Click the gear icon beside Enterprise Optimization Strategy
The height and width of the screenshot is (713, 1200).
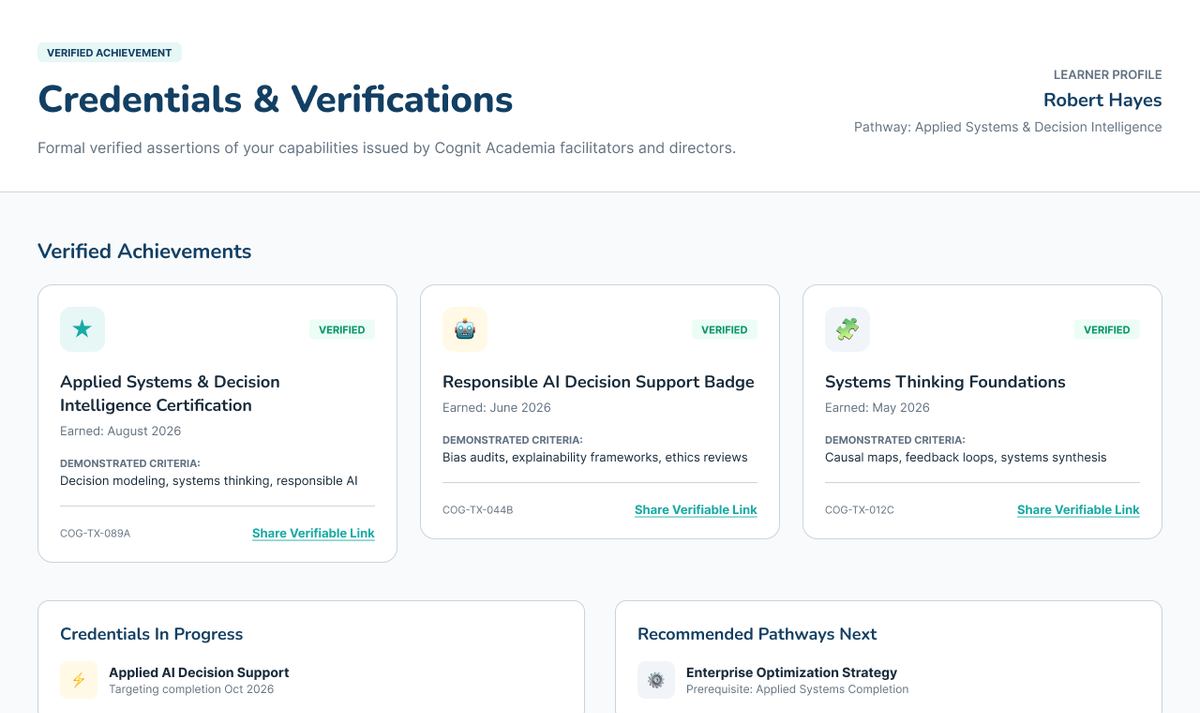coord(656,680)
